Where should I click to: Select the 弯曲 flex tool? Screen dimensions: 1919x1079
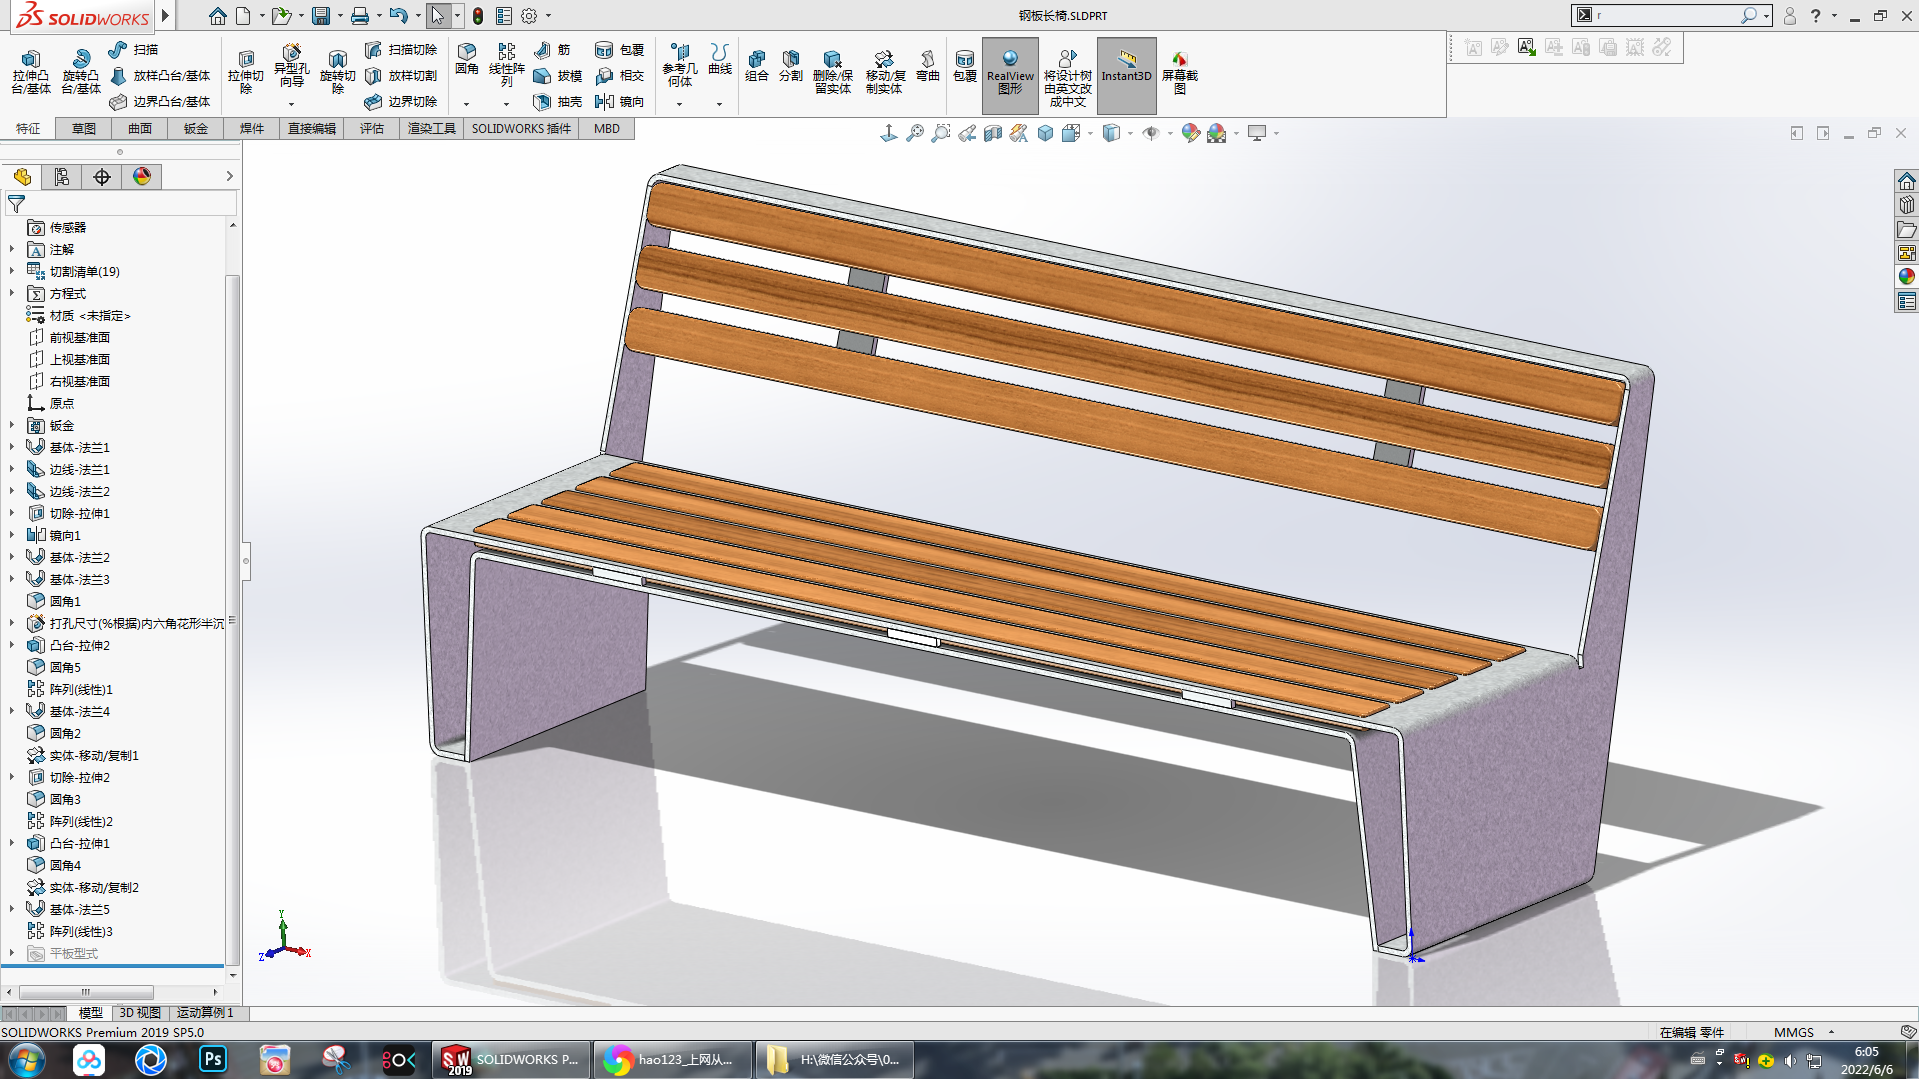tap(928, 66)
